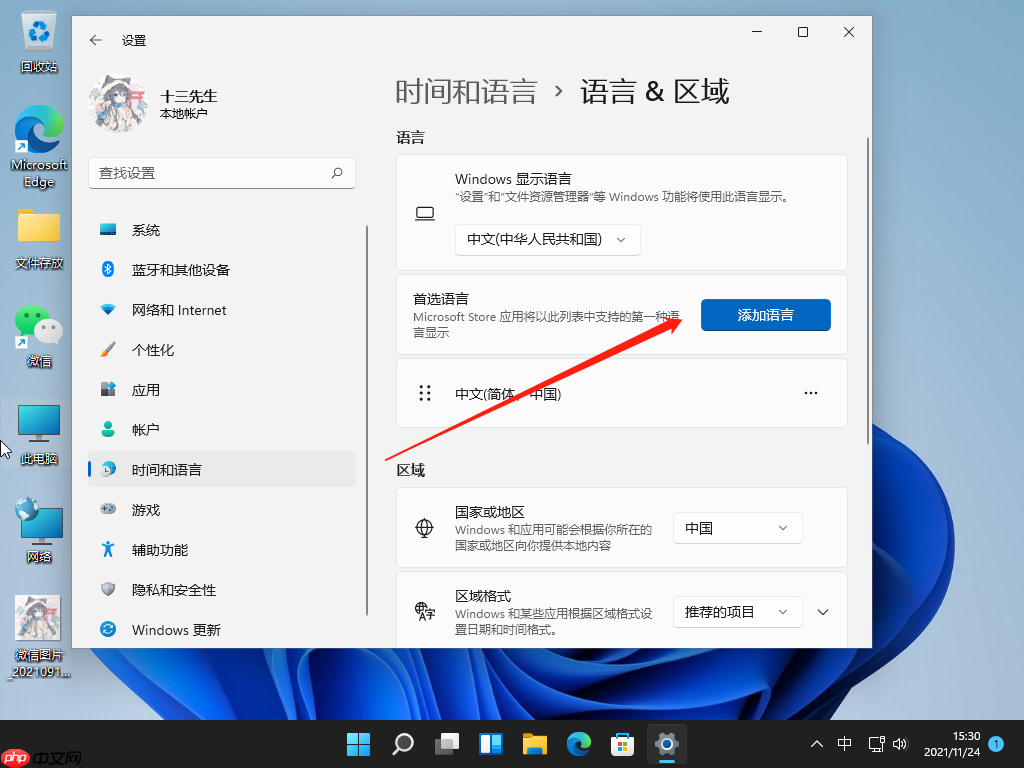Screen dimensions: 1024x768
Task: Open the 国家或地区 dropdown
Action: tap(737, 527)
